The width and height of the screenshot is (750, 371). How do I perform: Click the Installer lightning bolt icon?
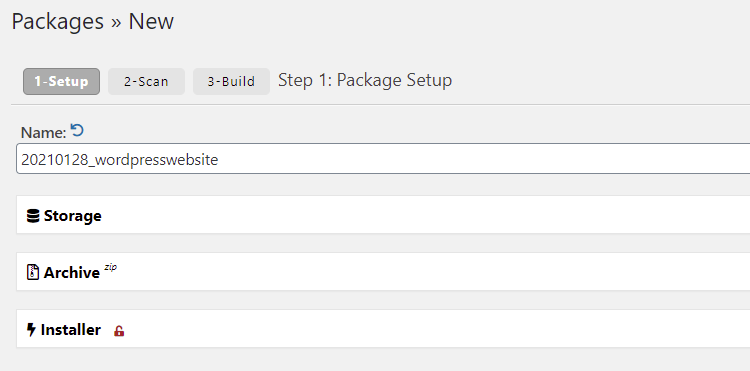(31, 330)
